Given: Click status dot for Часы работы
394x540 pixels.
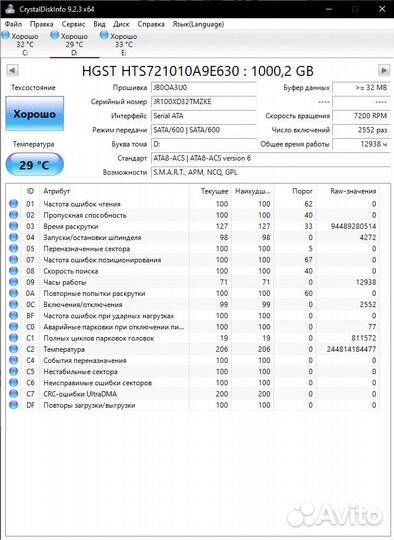Looking at the screenshot, I should (13, 282).
